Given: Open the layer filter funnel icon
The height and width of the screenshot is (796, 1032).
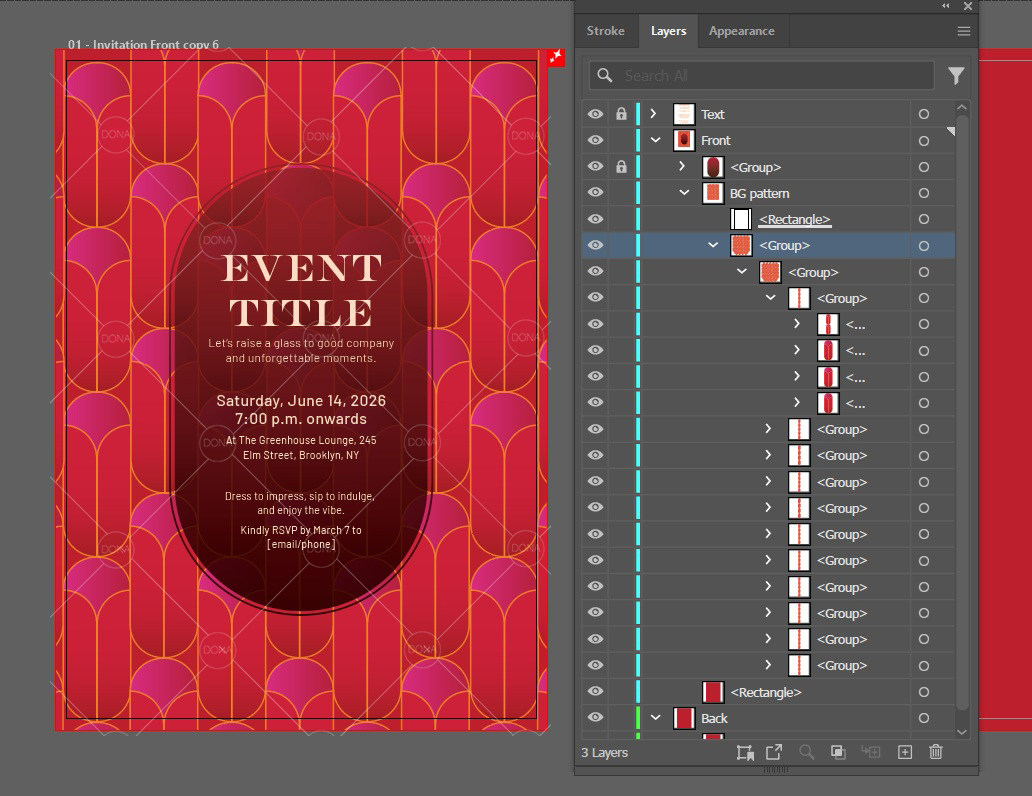Looking at the screenshot, I should coord(956,76).
